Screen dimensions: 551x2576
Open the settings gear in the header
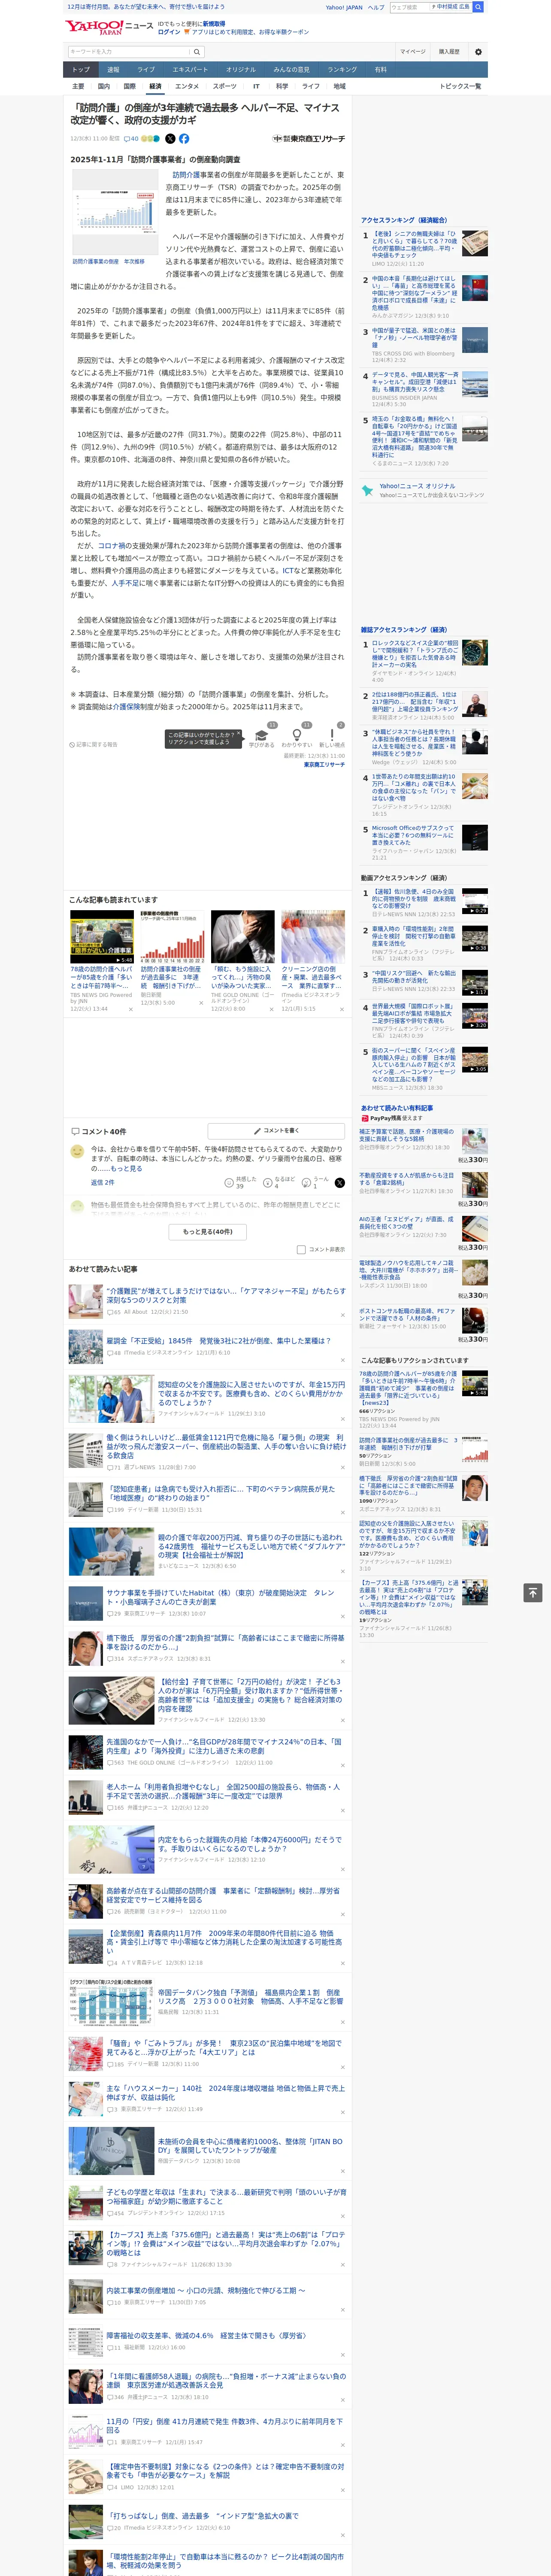(x=478, y=52)
